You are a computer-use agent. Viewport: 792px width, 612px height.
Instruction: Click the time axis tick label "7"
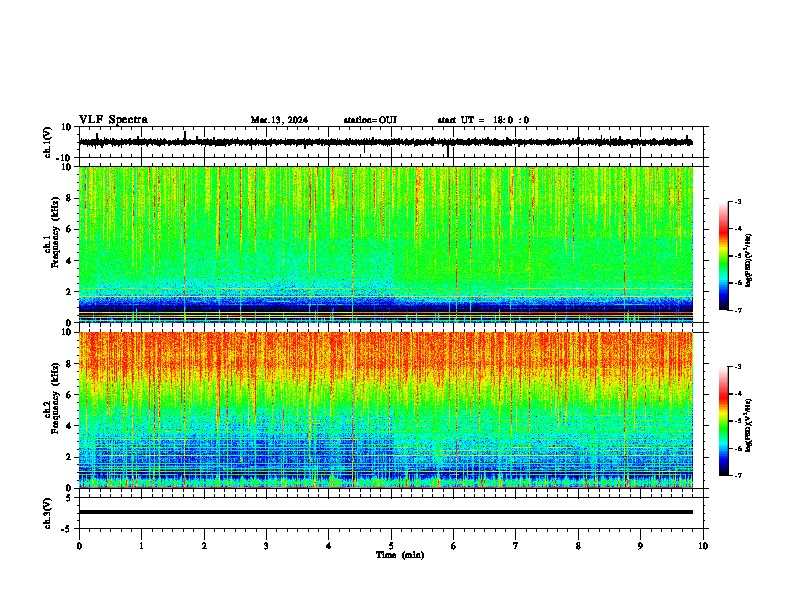point(516,546)
